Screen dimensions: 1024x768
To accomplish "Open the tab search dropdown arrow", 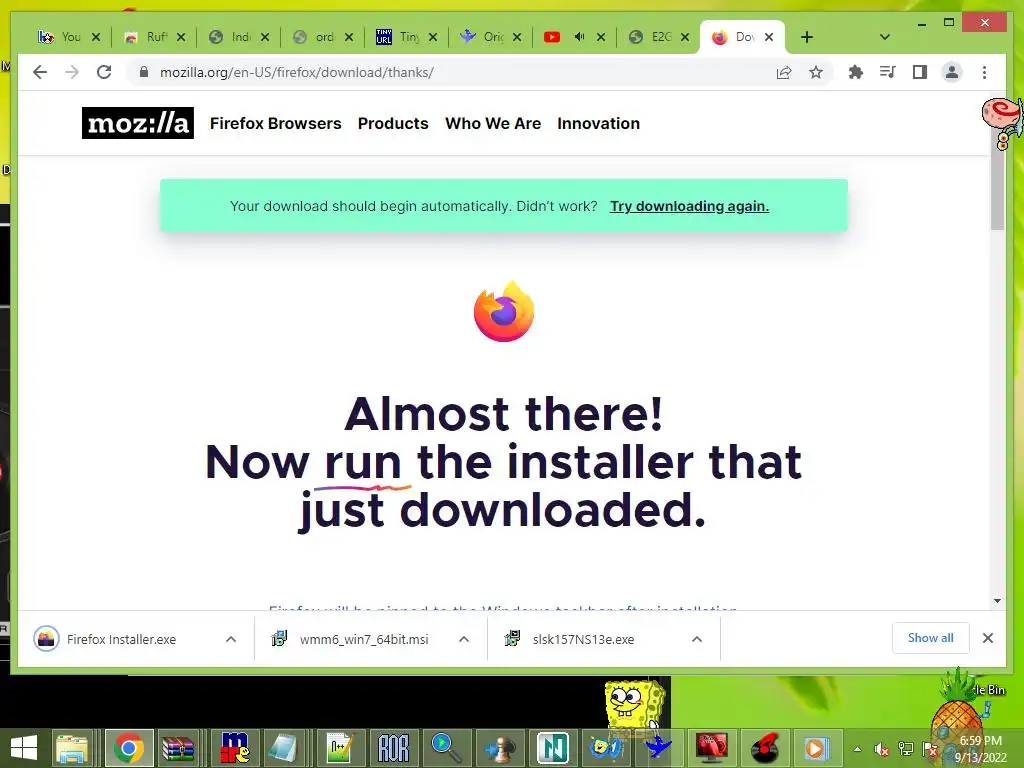I will pyautogui.click(x=884, y=37).
